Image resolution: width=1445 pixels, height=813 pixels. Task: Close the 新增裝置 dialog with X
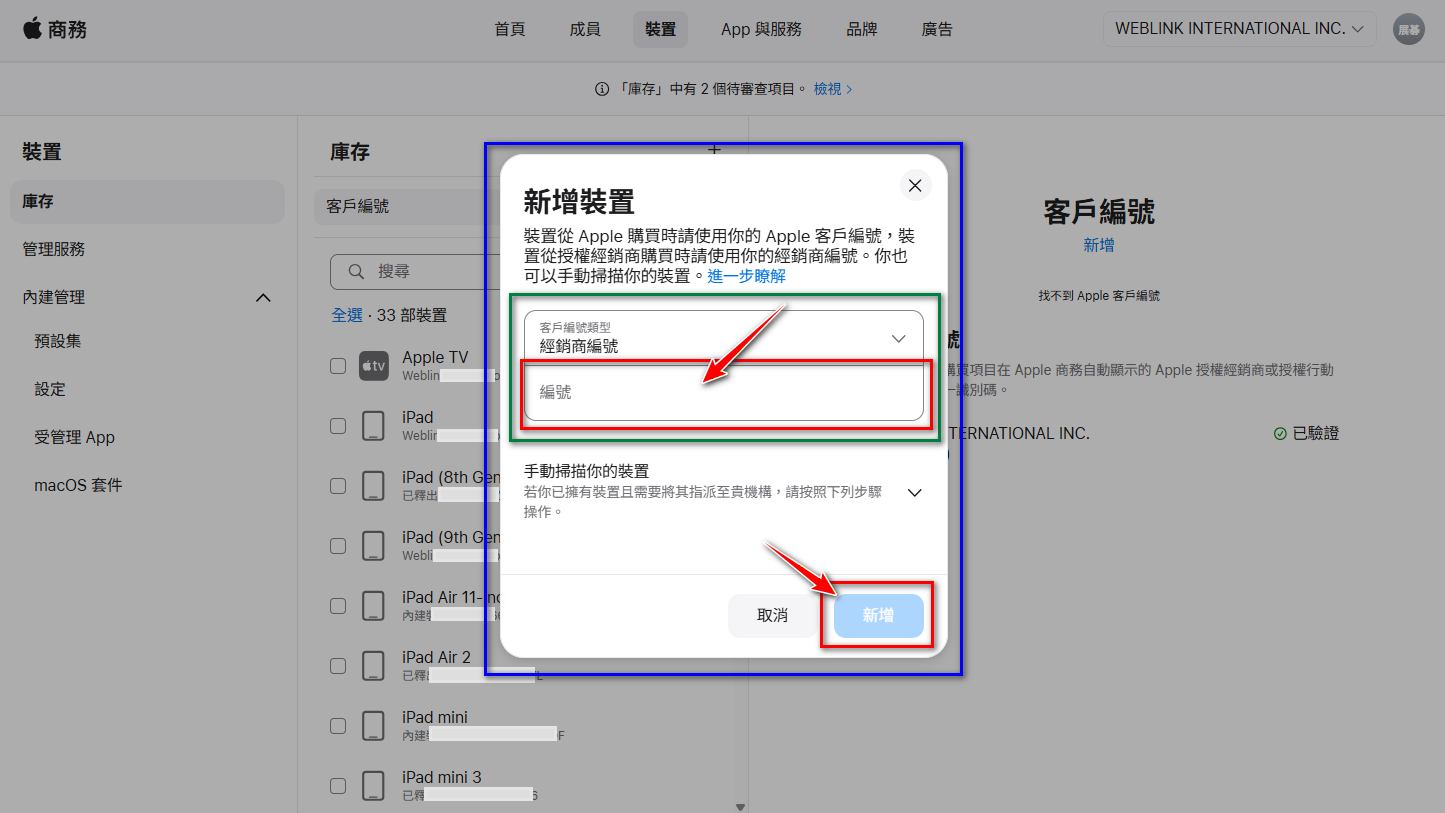[x=915, y=185]
